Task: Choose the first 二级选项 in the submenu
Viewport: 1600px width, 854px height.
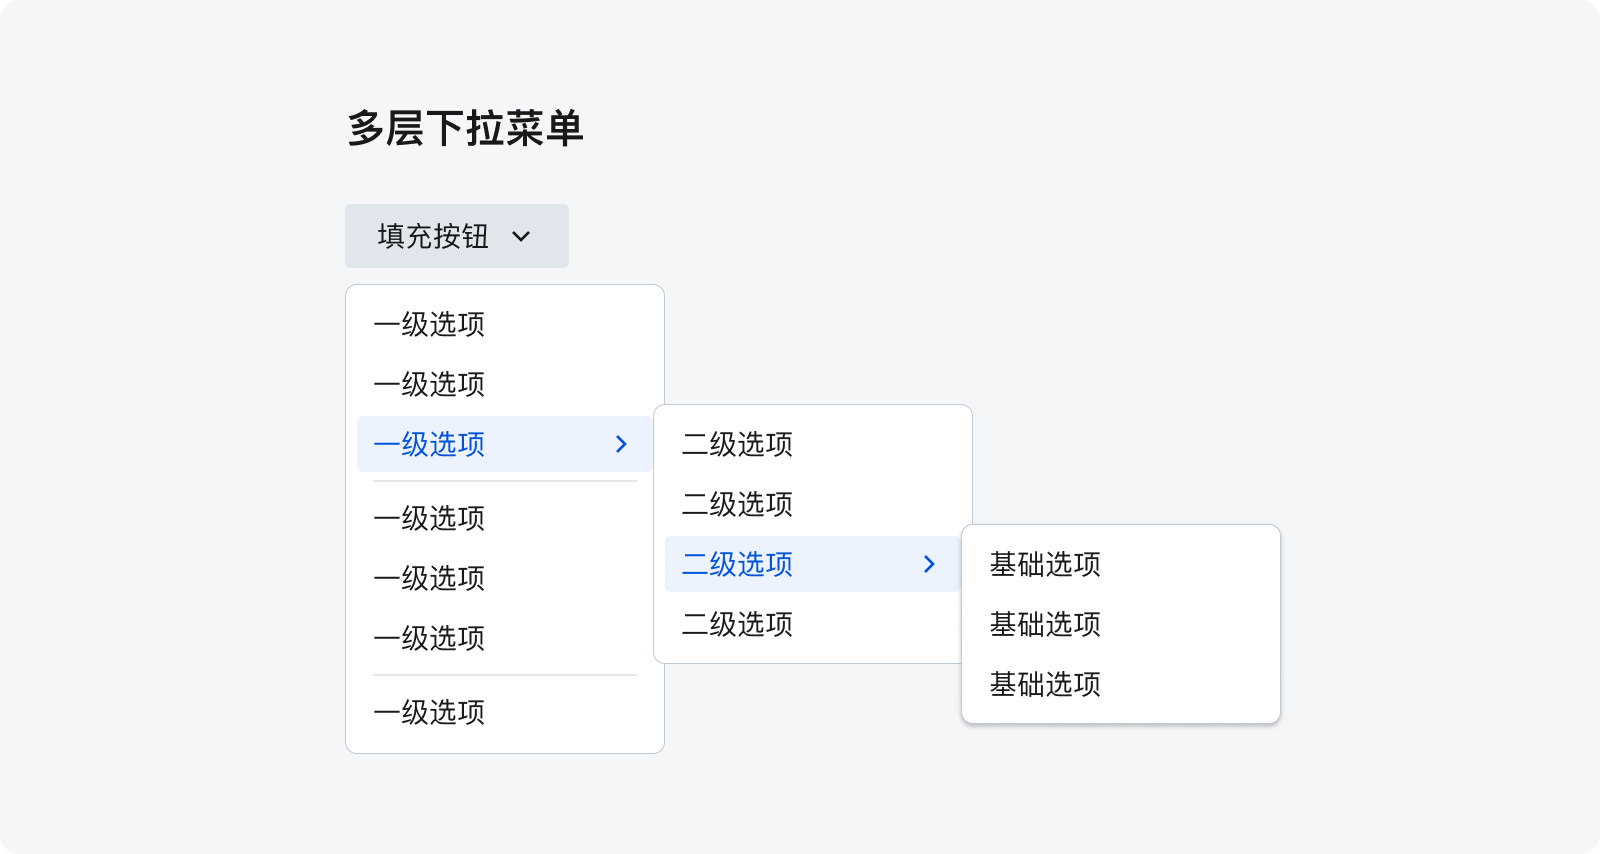Action: click(x=813, y=444)
